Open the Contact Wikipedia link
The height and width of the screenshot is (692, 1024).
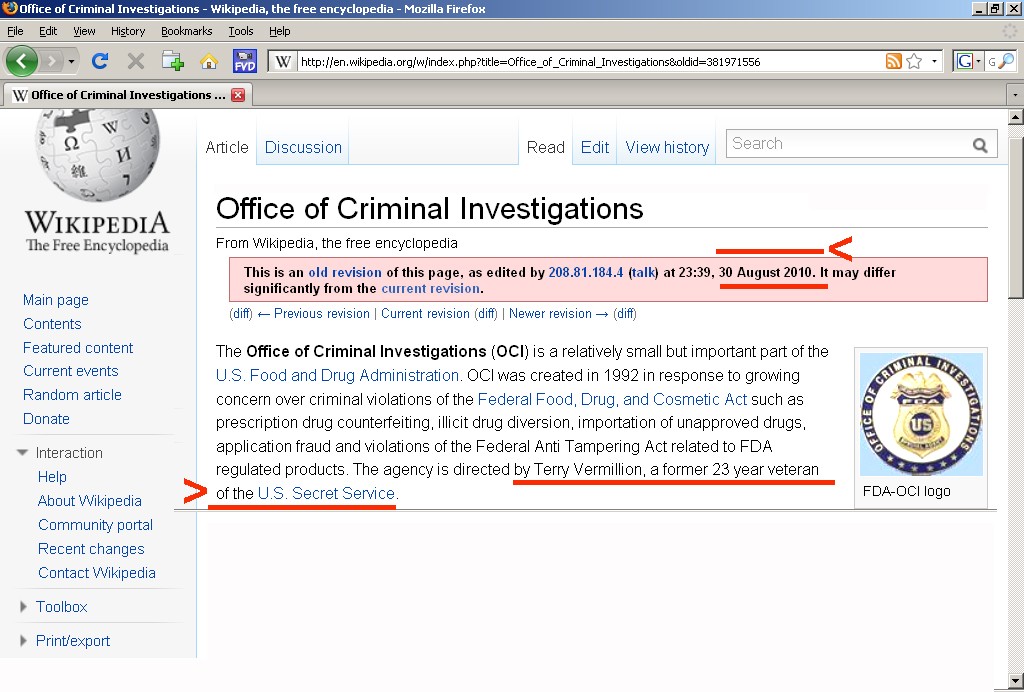click(x=97, y=573)
